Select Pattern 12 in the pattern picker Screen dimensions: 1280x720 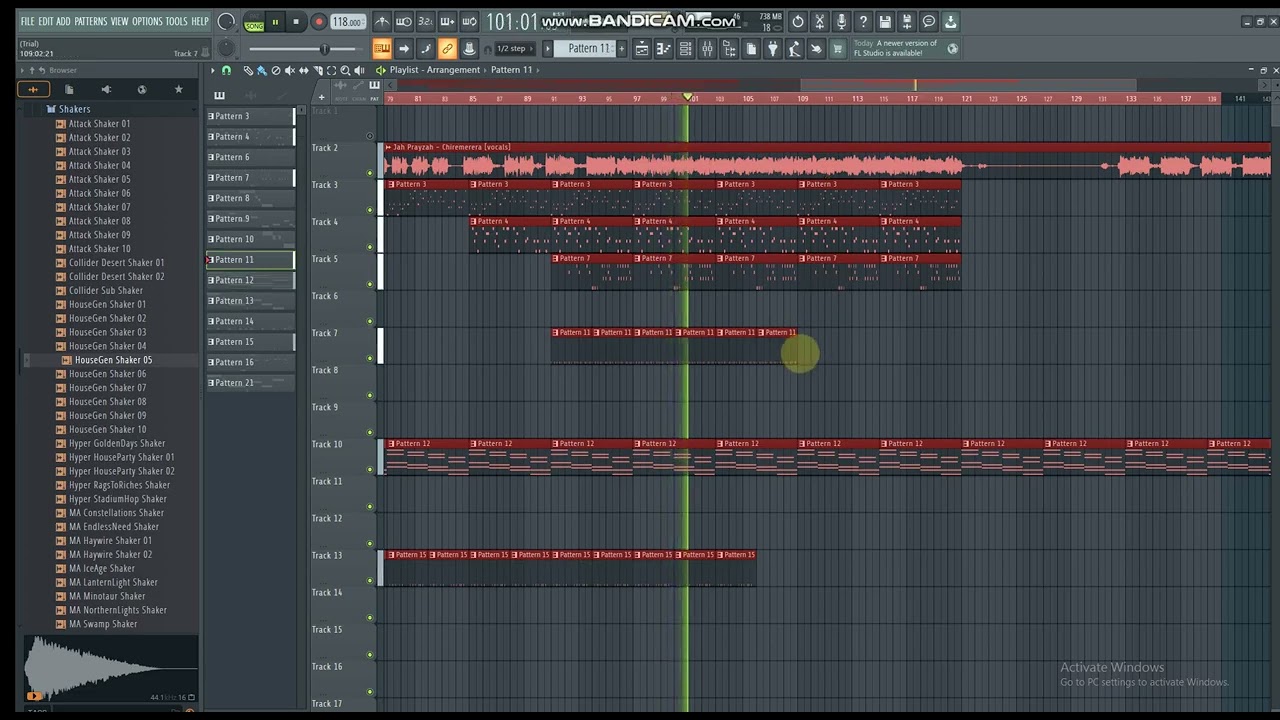pos(251,280)
